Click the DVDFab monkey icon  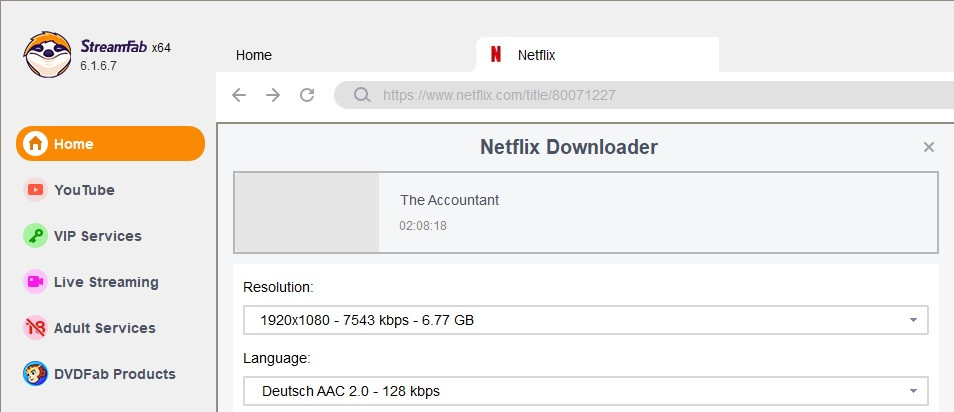click(x=35, y=374)
